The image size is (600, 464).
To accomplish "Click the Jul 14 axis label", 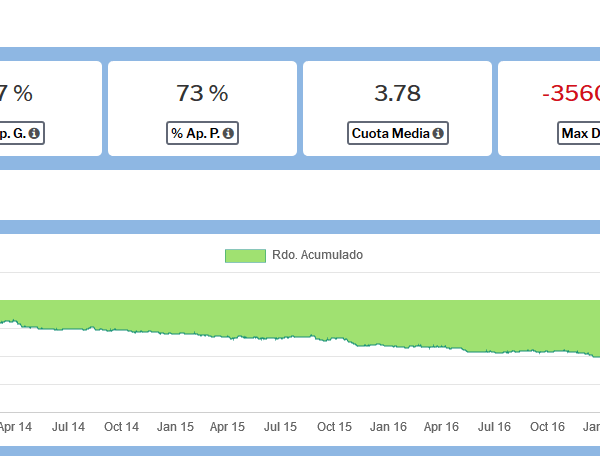I will pos(68,427).
